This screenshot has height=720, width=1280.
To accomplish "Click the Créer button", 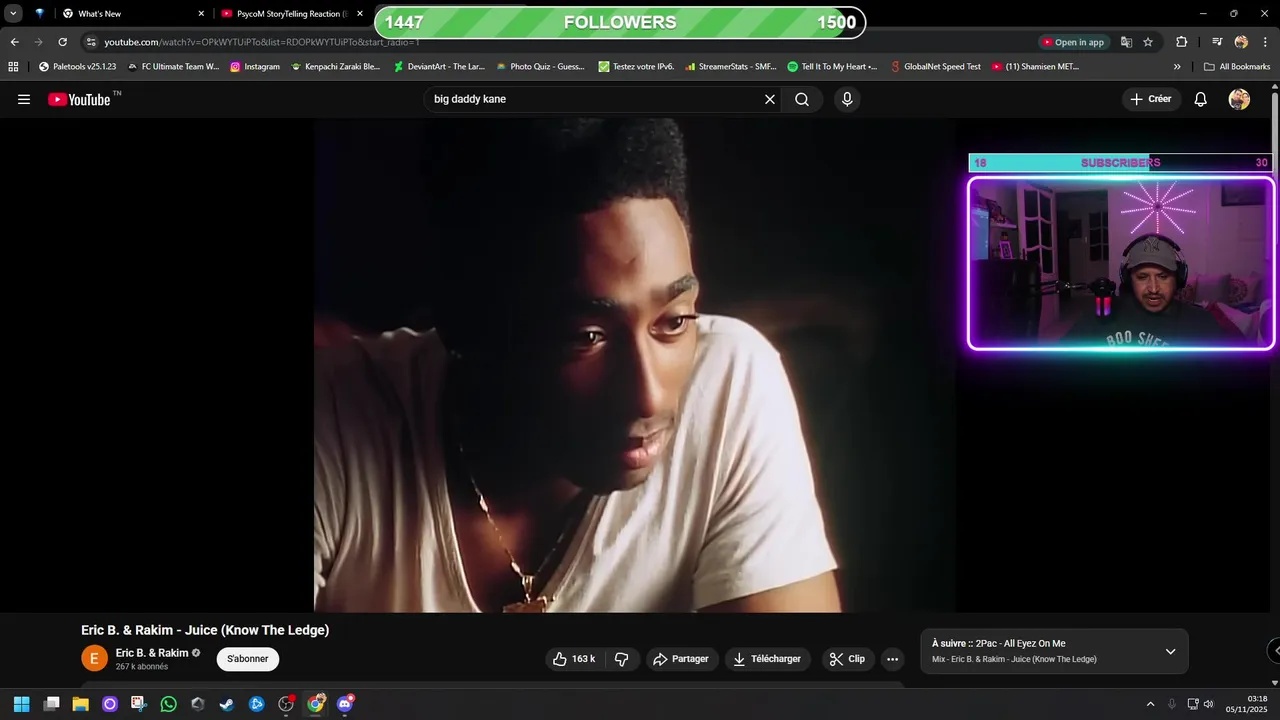I will [x=1151, y=99].
